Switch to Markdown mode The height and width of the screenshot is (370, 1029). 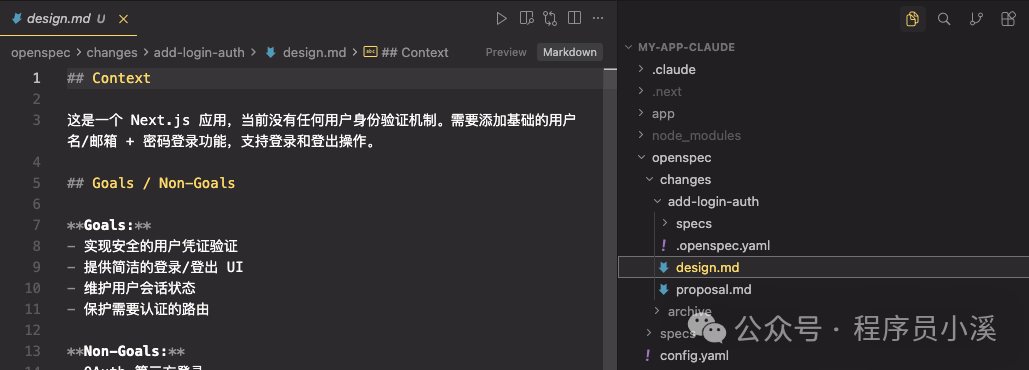(570, 52)
